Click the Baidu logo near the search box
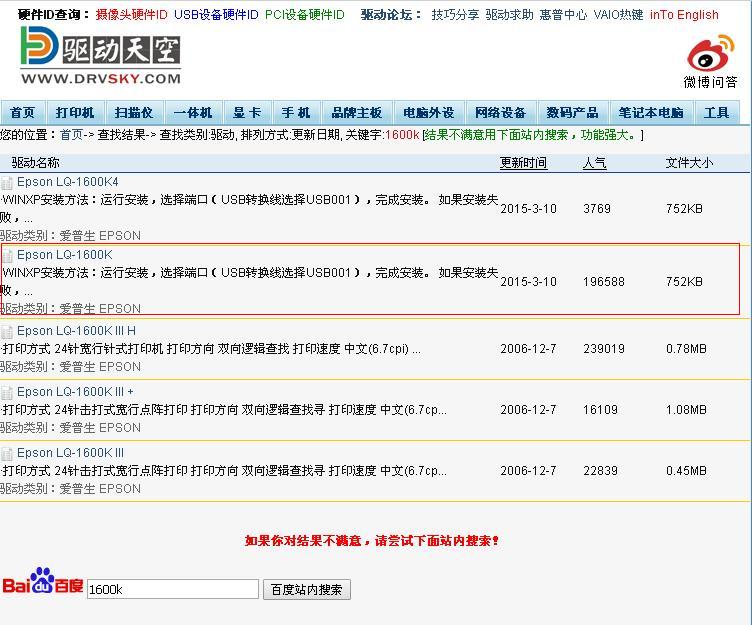This screenshot has height=625, width=752. point(43,581)
